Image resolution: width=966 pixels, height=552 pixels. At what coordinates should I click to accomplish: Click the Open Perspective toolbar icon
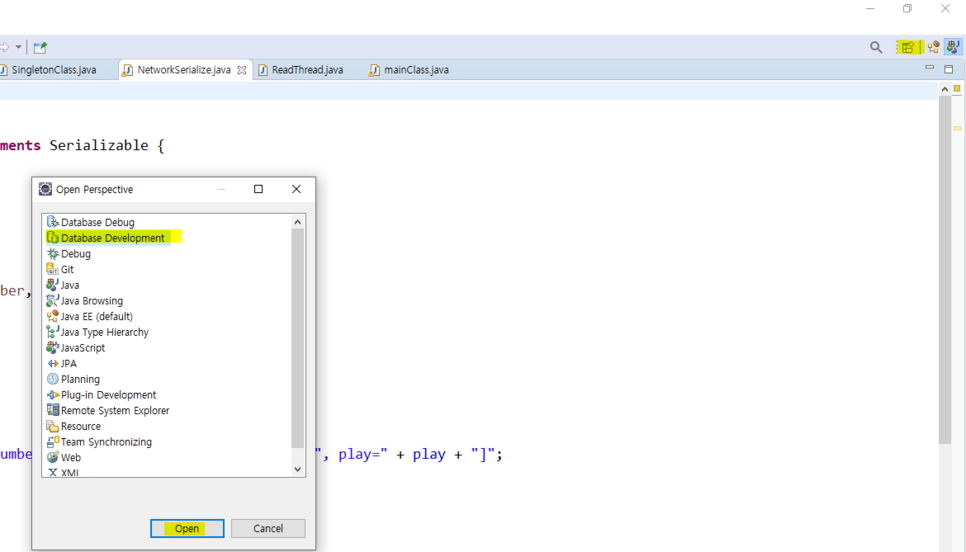(x=907, y=47)
